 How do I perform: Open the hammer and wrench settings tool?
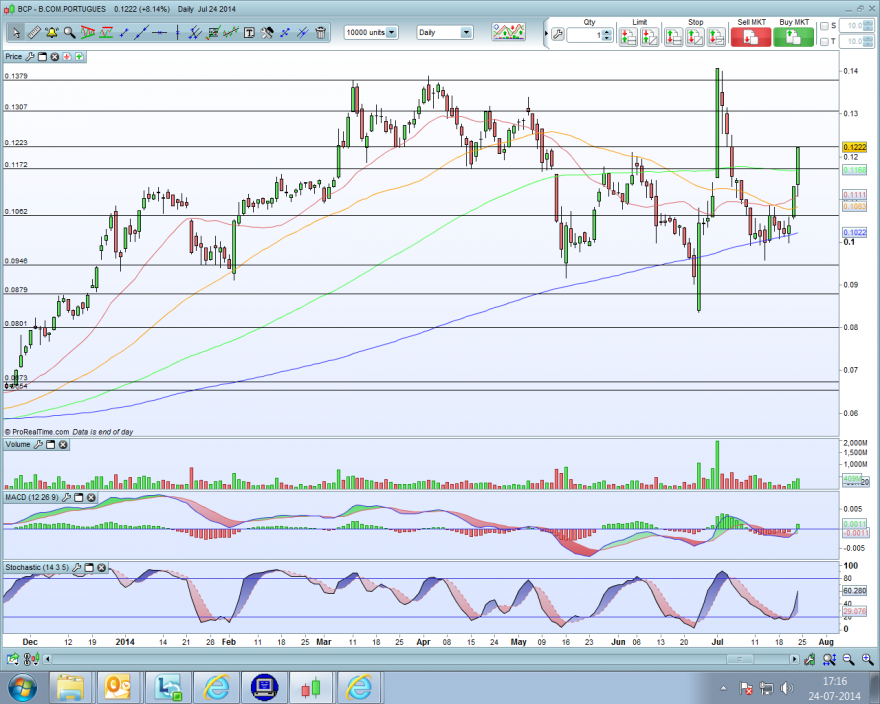click(x=267, y=33)
